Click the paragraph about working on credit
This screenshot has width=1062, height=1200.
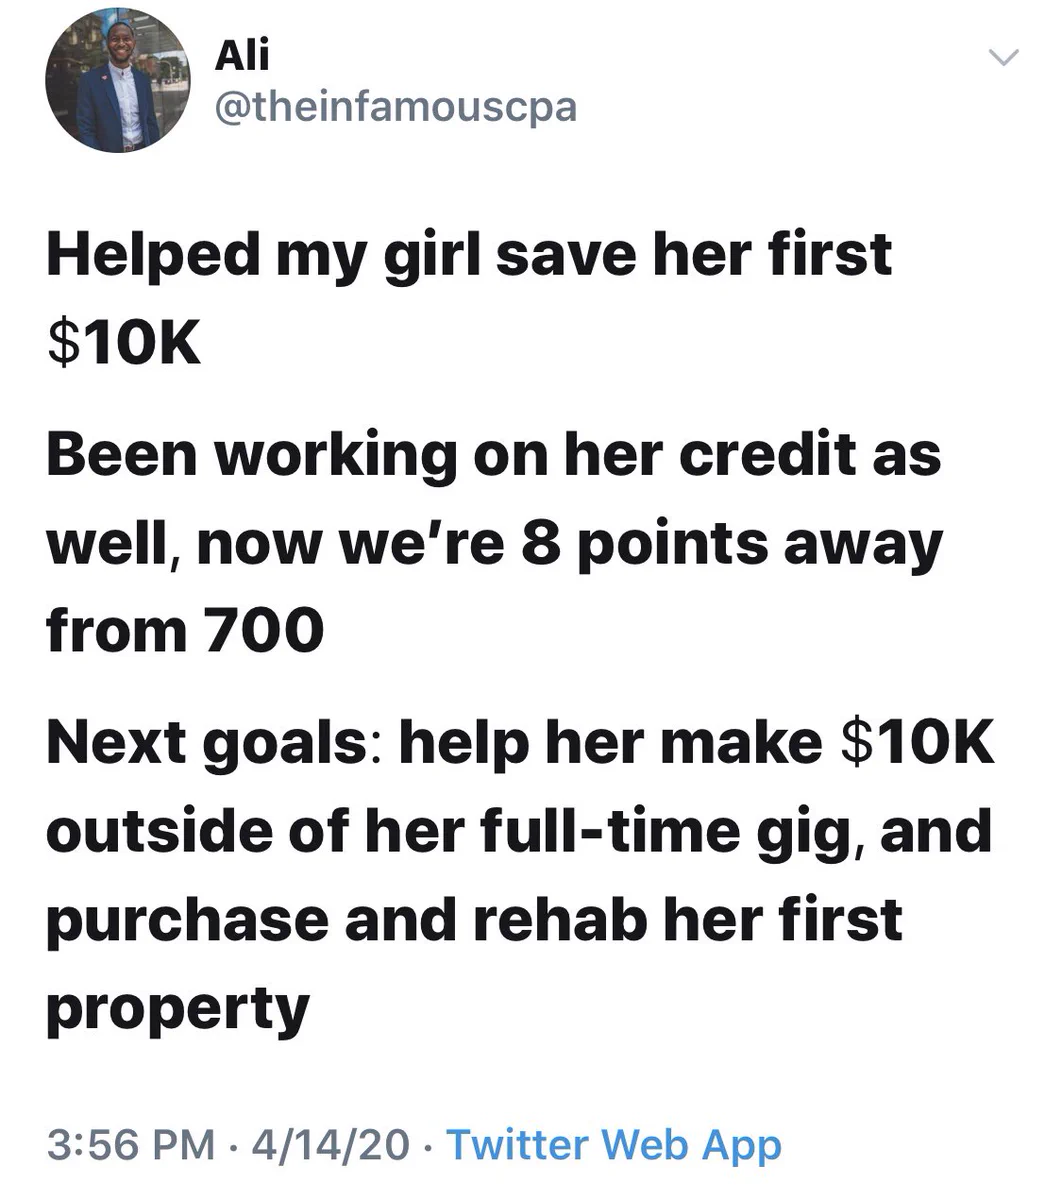click(x=495, y=543)
